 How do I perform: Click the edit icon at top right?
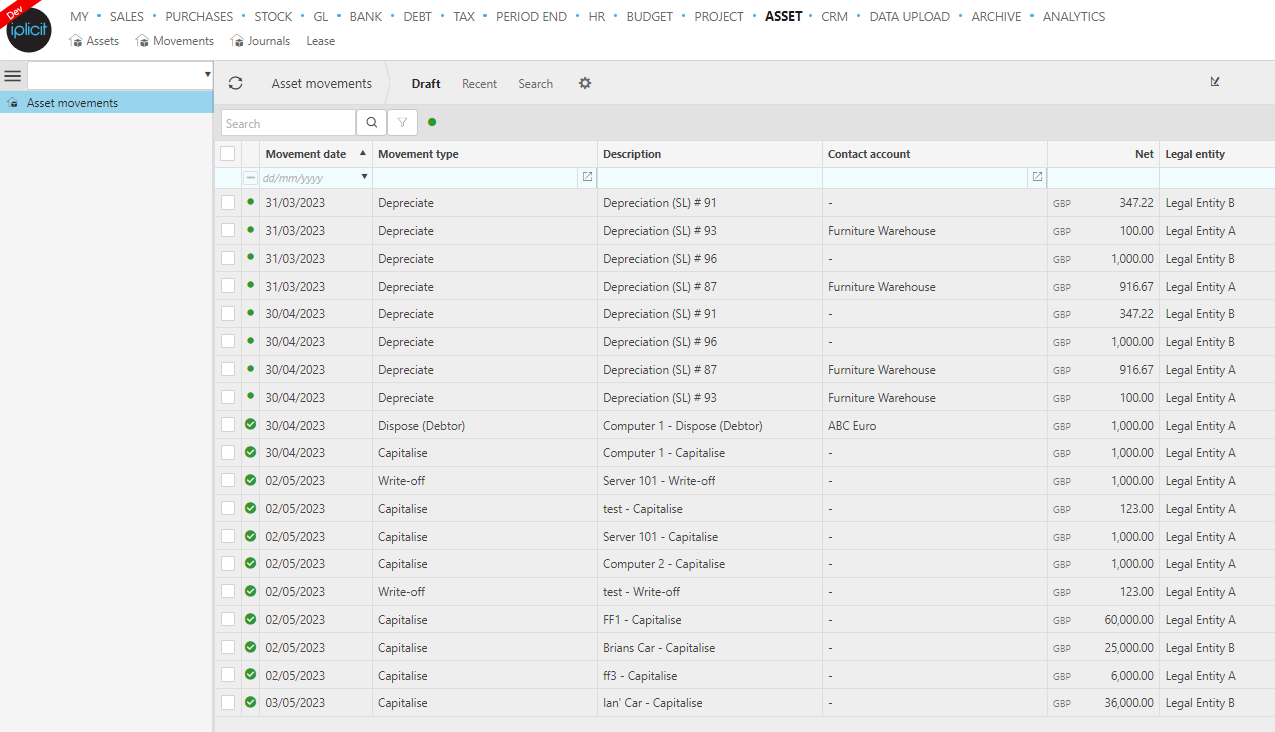1215,82
